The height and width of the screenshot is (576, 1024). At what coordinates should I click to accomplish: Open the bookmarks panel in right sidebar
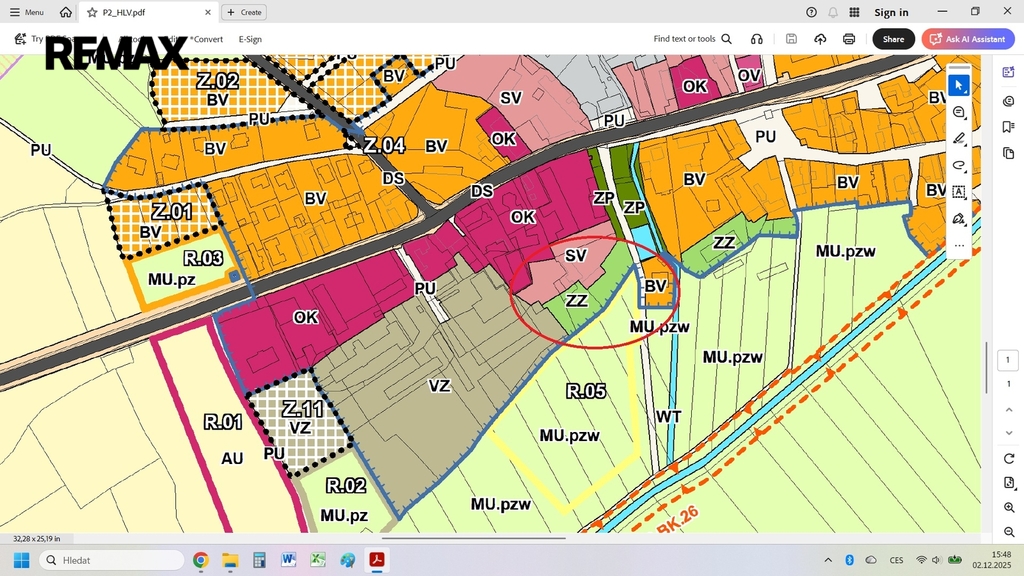tap(1008, 127)
